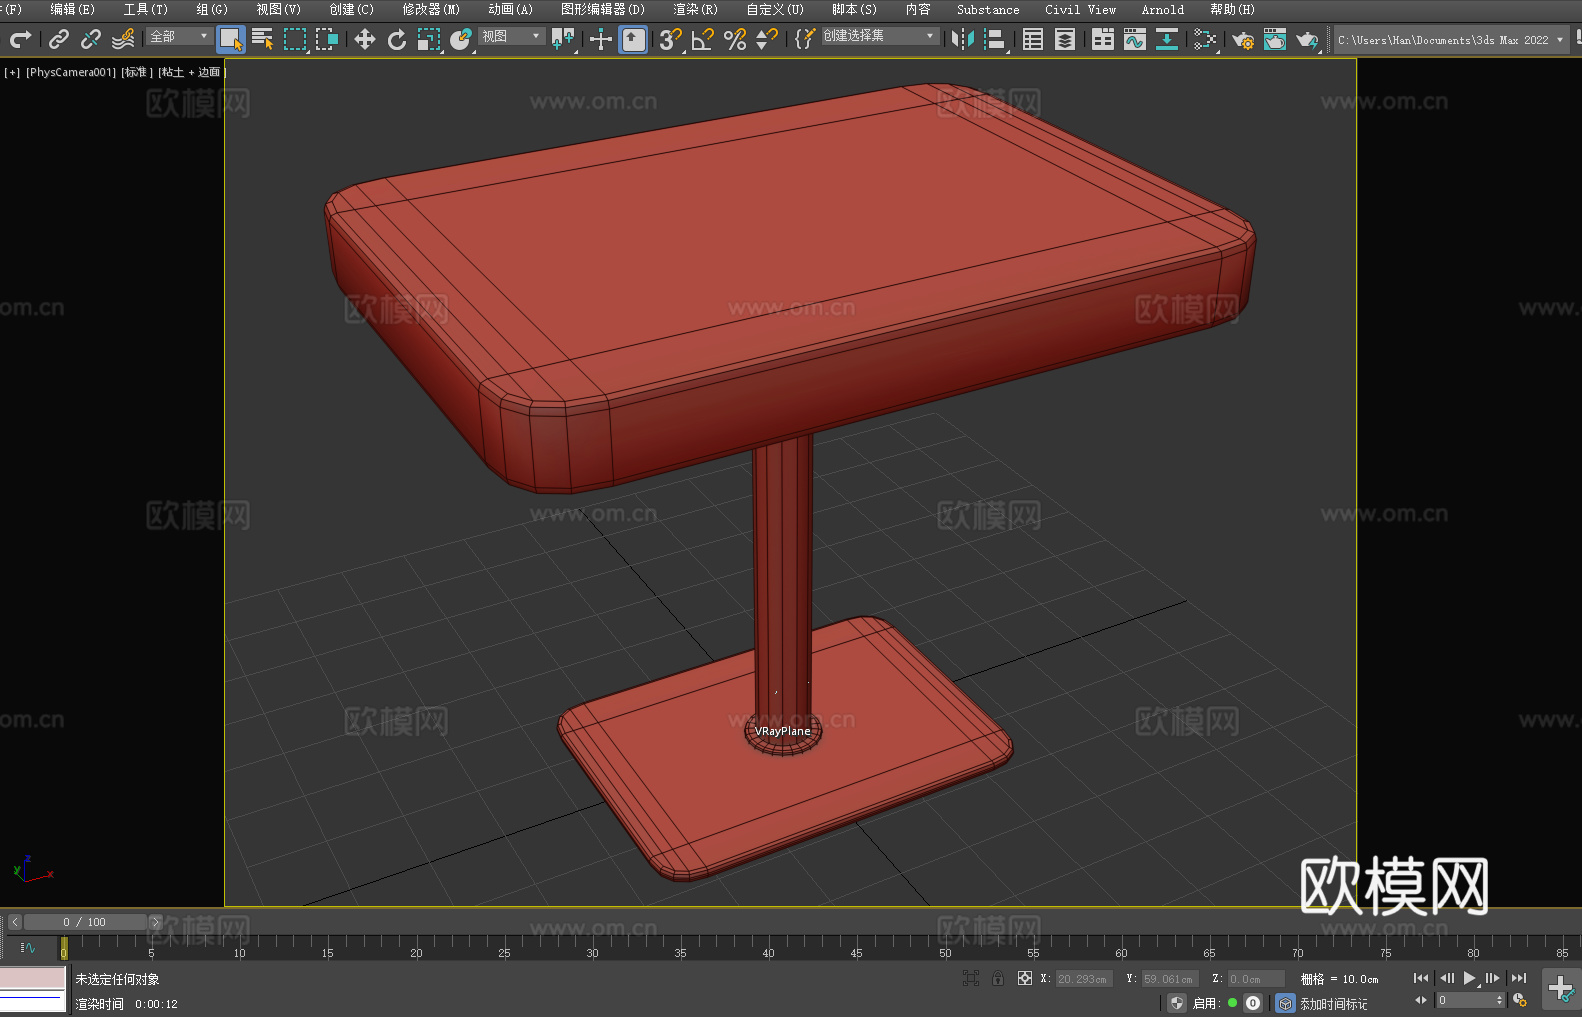The image size is (1582, 1017).
Task: Open the 修改器(M) menu
Action: (x=431, y=9)
